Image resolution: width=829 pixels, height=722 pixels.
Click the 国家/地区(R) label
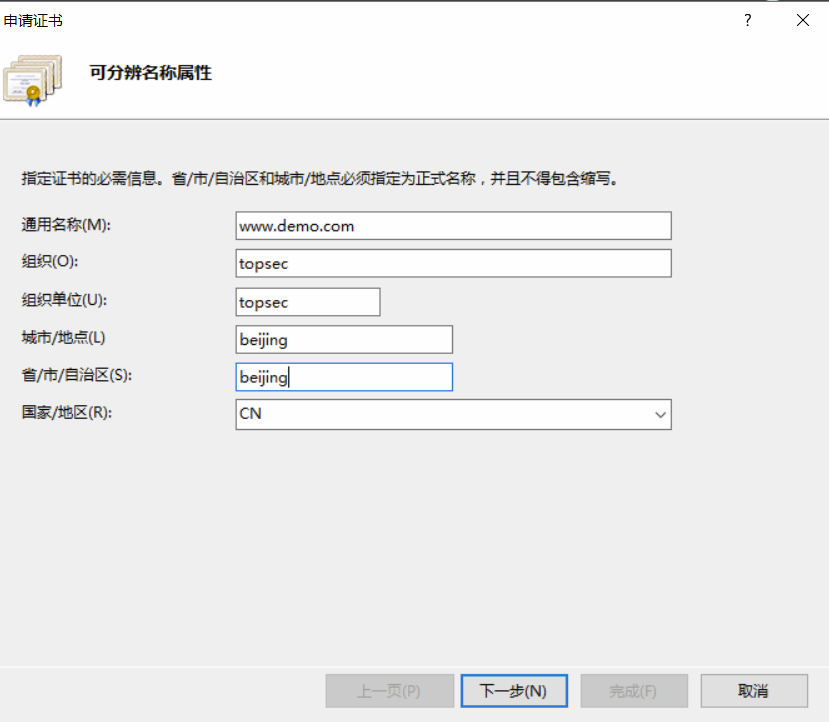[x=67, y=412]
